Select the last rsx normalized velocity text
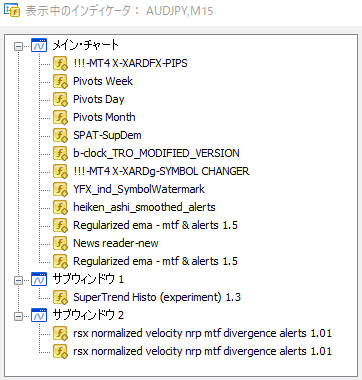Viewport: 362px width, 380px height. tap(202, 351)
